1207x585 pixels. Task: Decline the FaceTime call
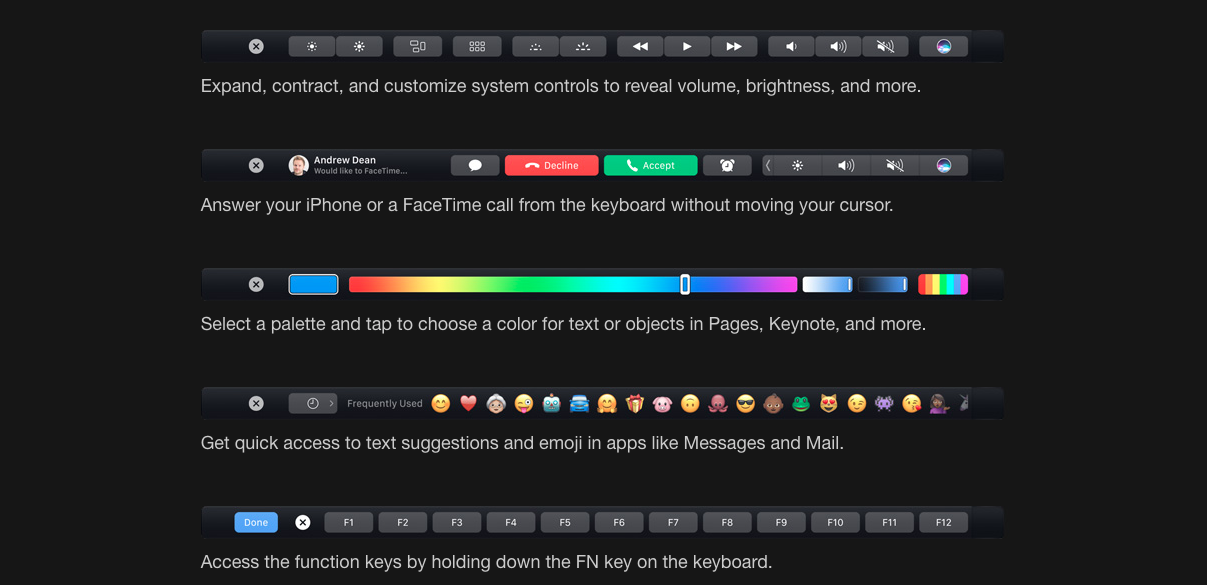(552, 165)
